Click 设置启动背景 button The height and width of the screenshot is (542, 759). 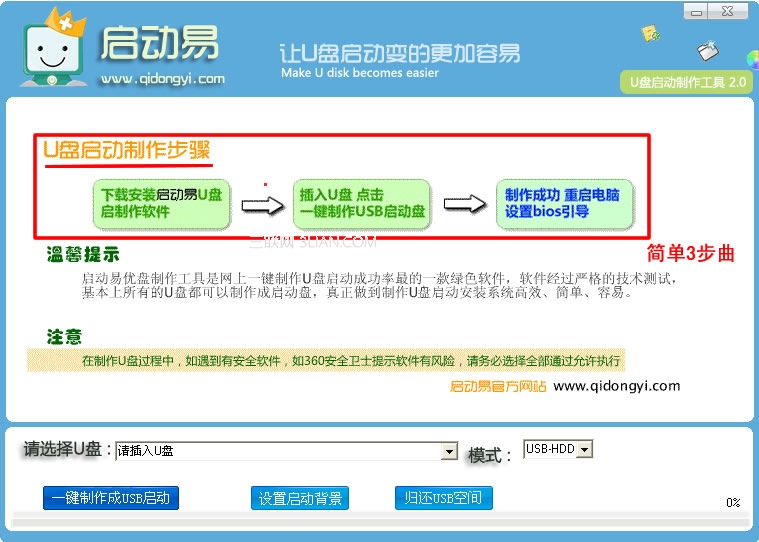click(300, 498)
